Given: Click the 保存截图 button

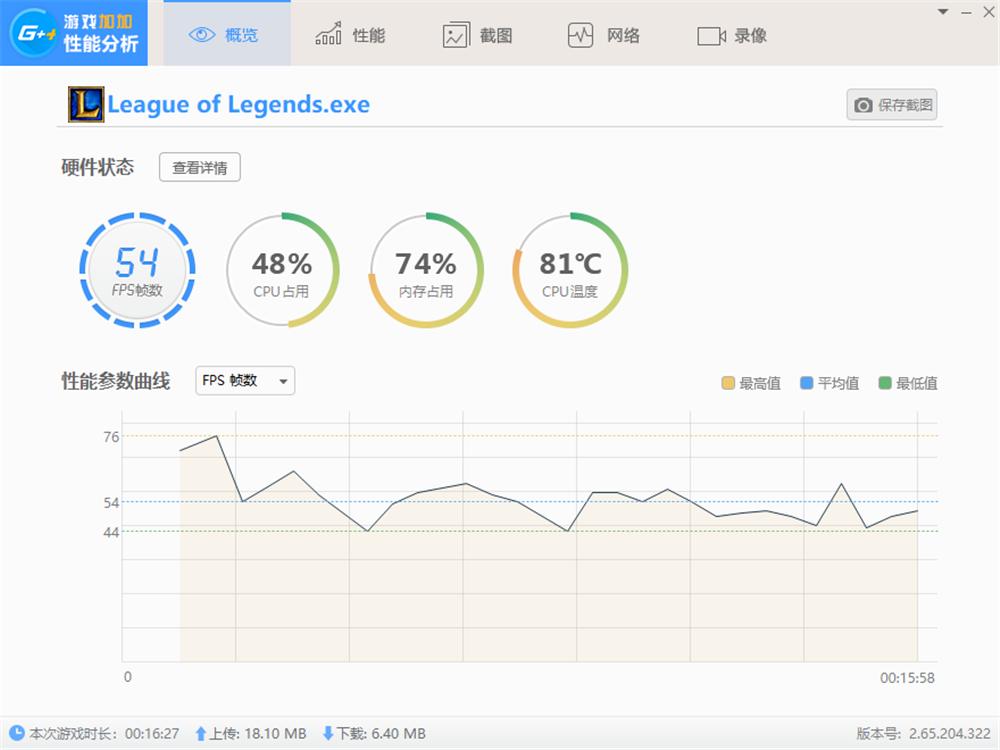Looking at the screenshot, I should (890, 104).
